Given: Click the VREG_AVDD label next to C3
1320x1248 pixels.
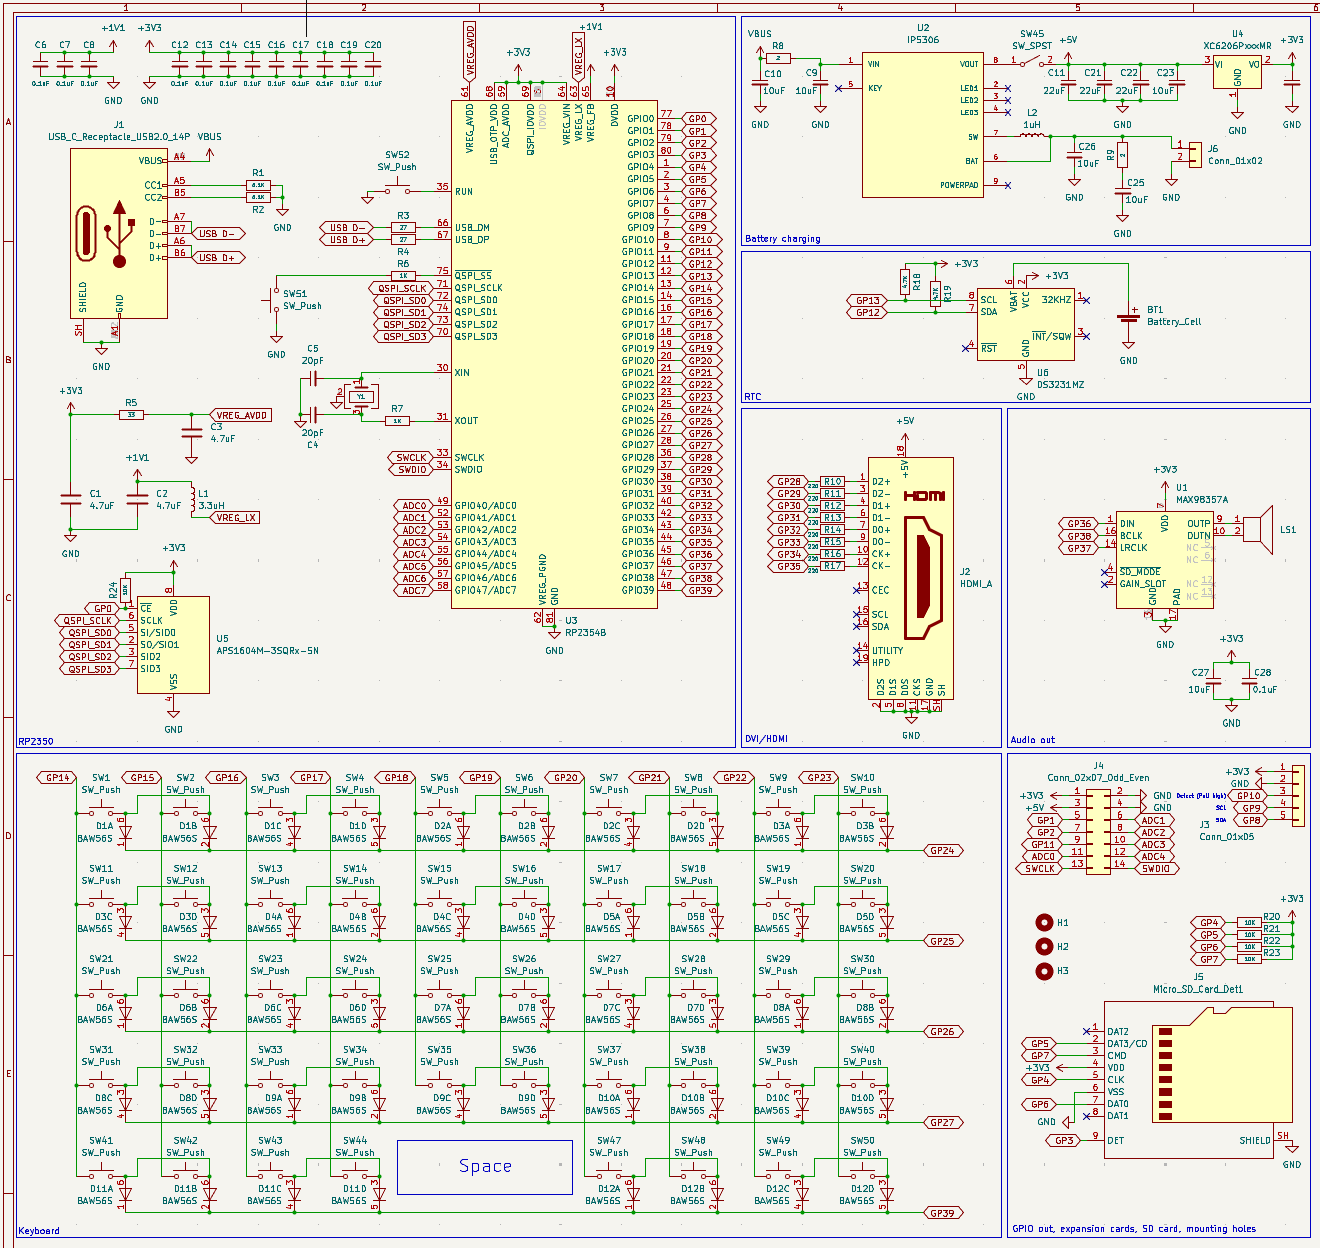Looking at the screenshot, I should click(x=241, y=415).
